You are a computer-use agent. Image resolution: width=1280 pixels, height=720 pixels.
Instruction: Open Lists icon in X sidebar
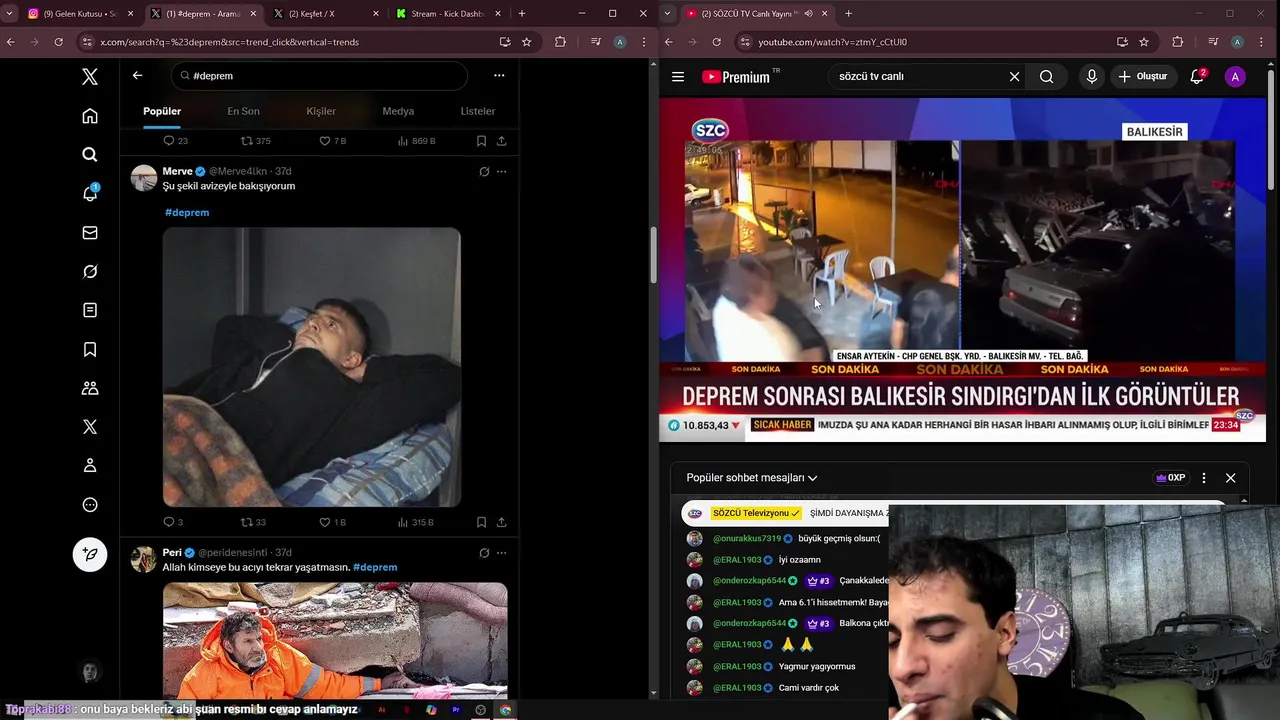[90, 310]
